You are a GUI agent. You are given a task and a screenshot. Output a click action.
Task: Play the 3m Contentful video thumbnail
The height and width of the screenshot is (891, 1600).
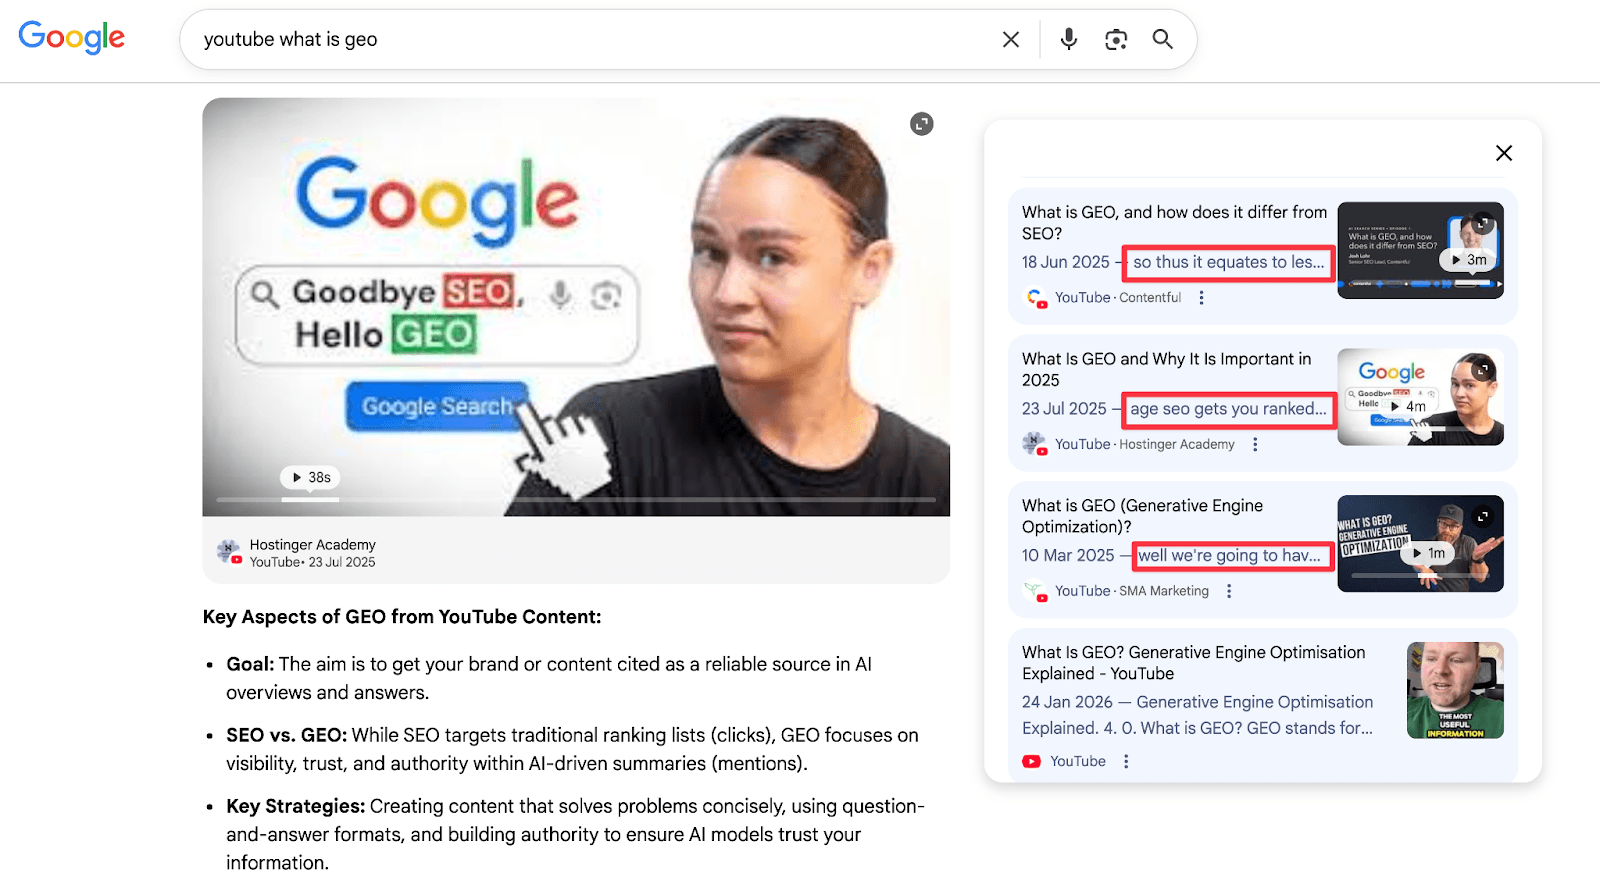[1420, 250]
